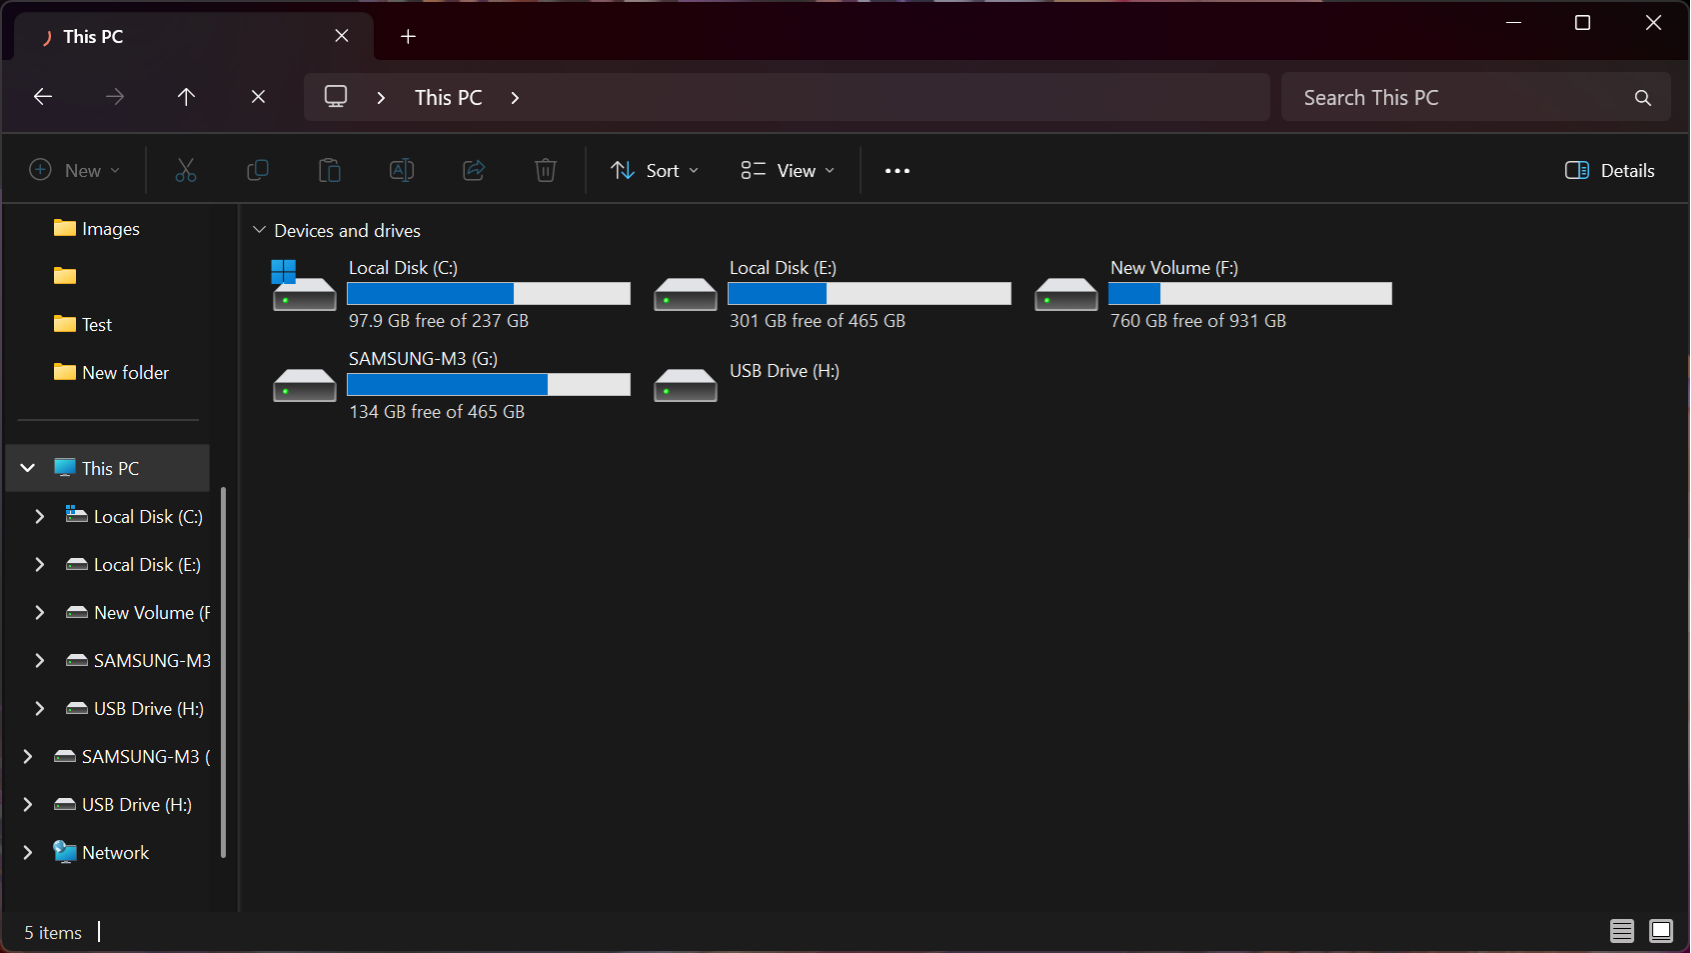Screen dimensions: 1691x953
Task: Open the View dropdown
Action: 786,170
